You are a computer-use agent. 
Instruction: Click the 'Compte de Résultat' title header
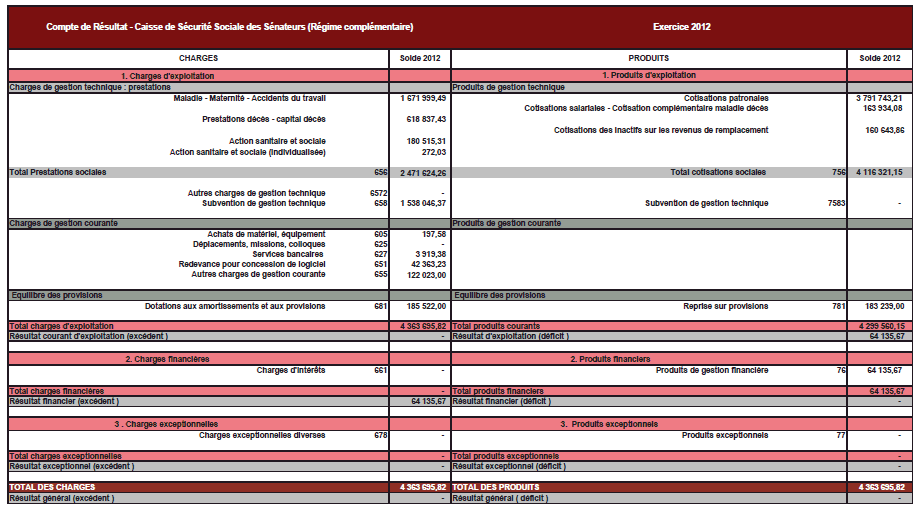(x=229, y=26)
